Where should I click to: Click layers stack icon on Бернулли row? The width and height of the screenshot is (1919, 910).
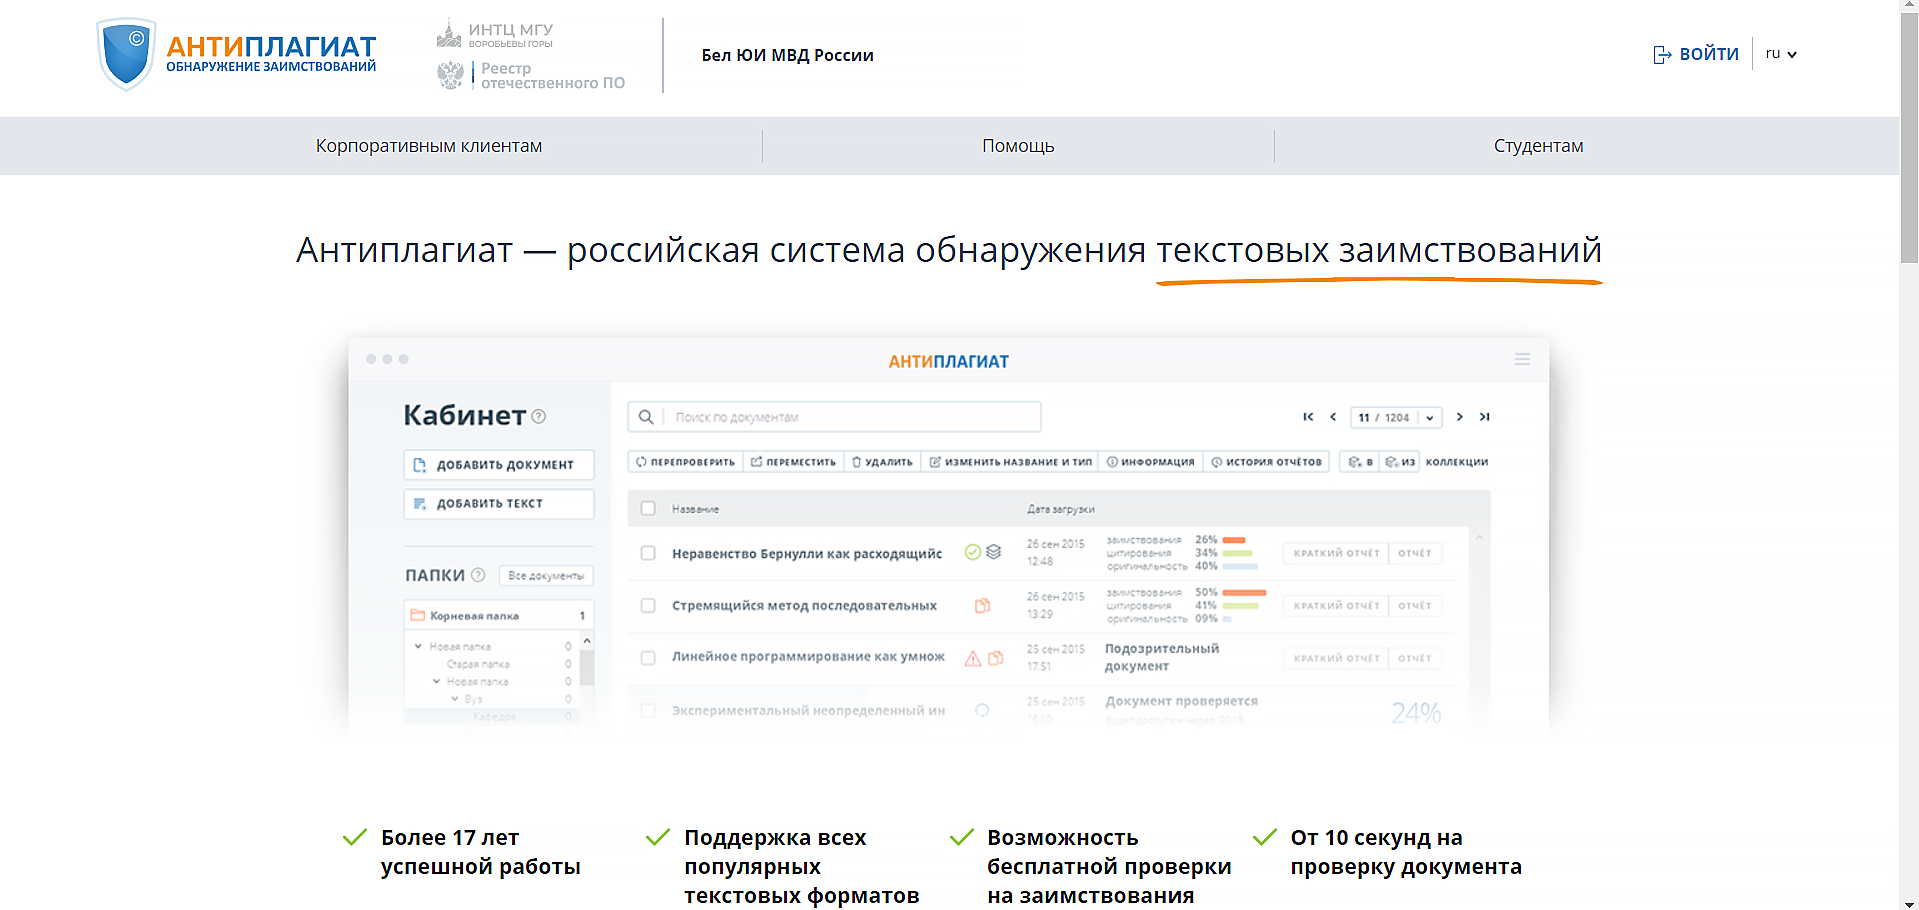(994, 552)
